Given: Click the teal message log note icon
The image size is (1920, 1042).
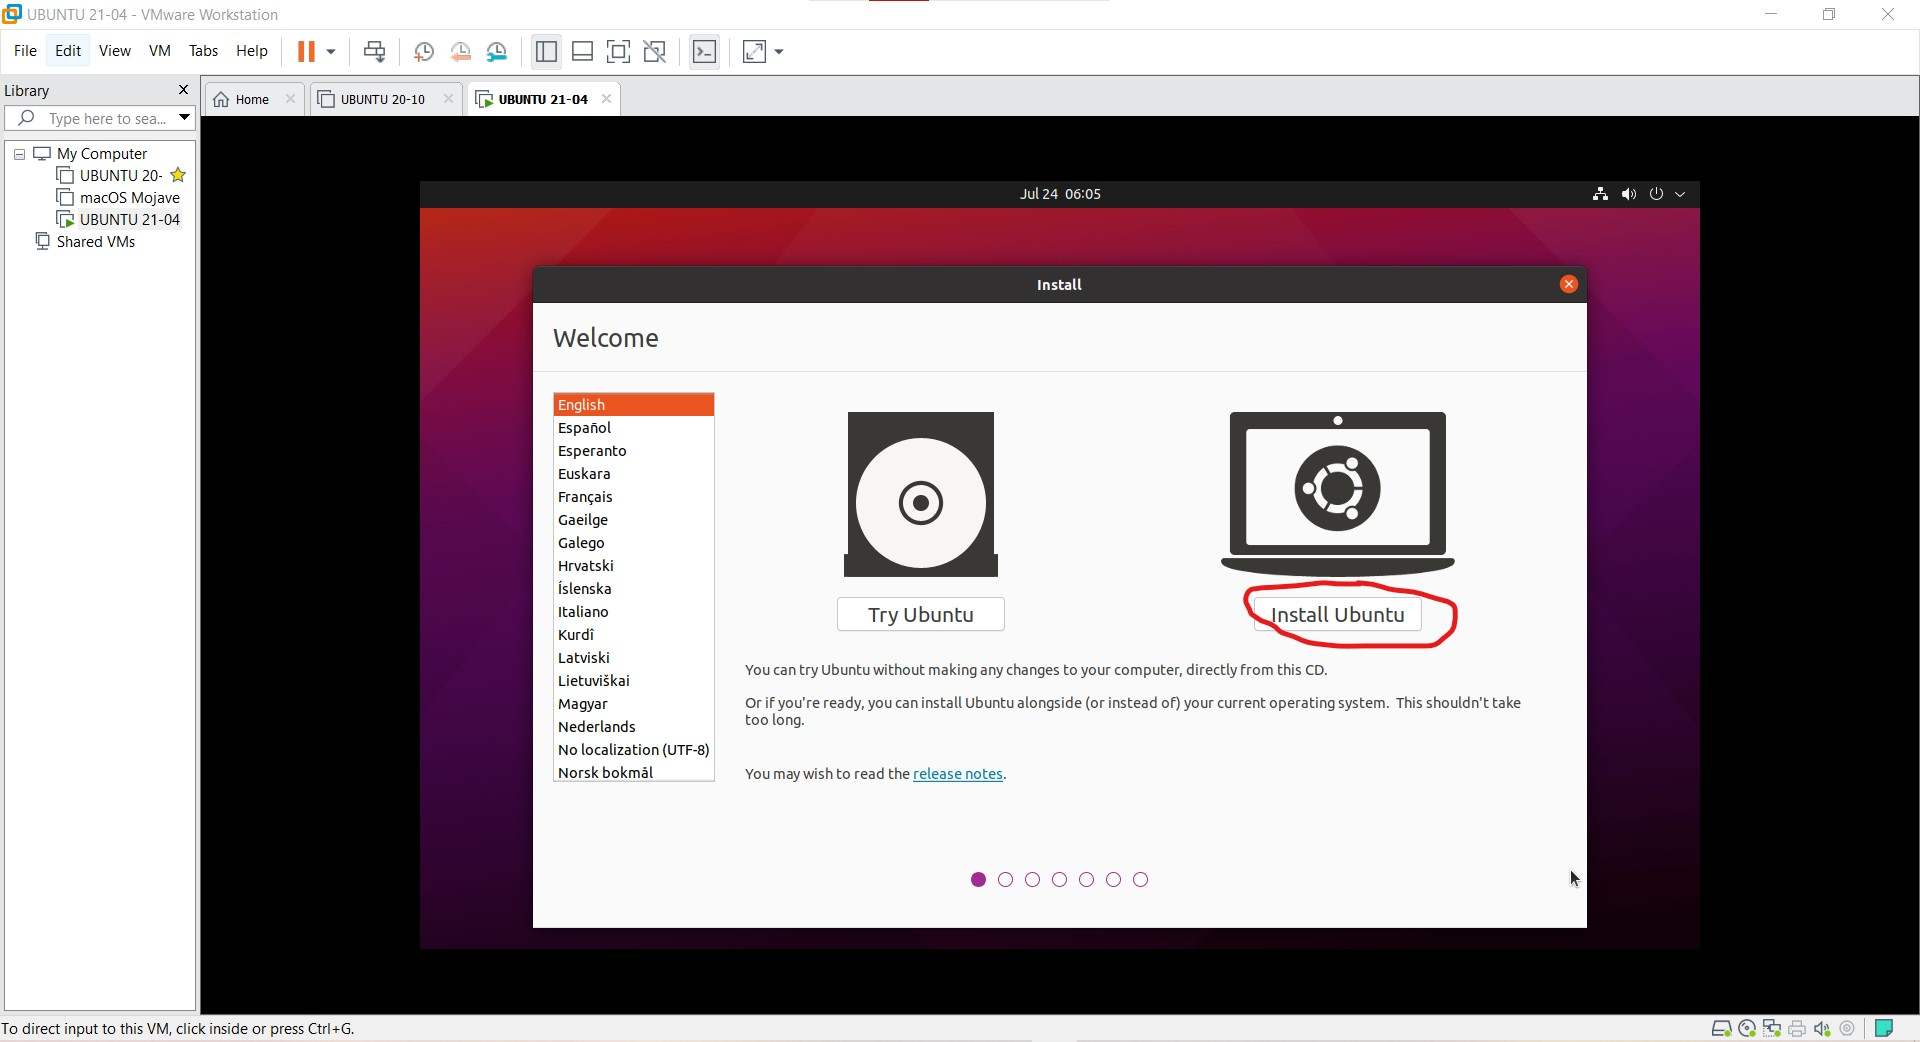Looking at the screenshot, I should [x=1884, y=1028].
